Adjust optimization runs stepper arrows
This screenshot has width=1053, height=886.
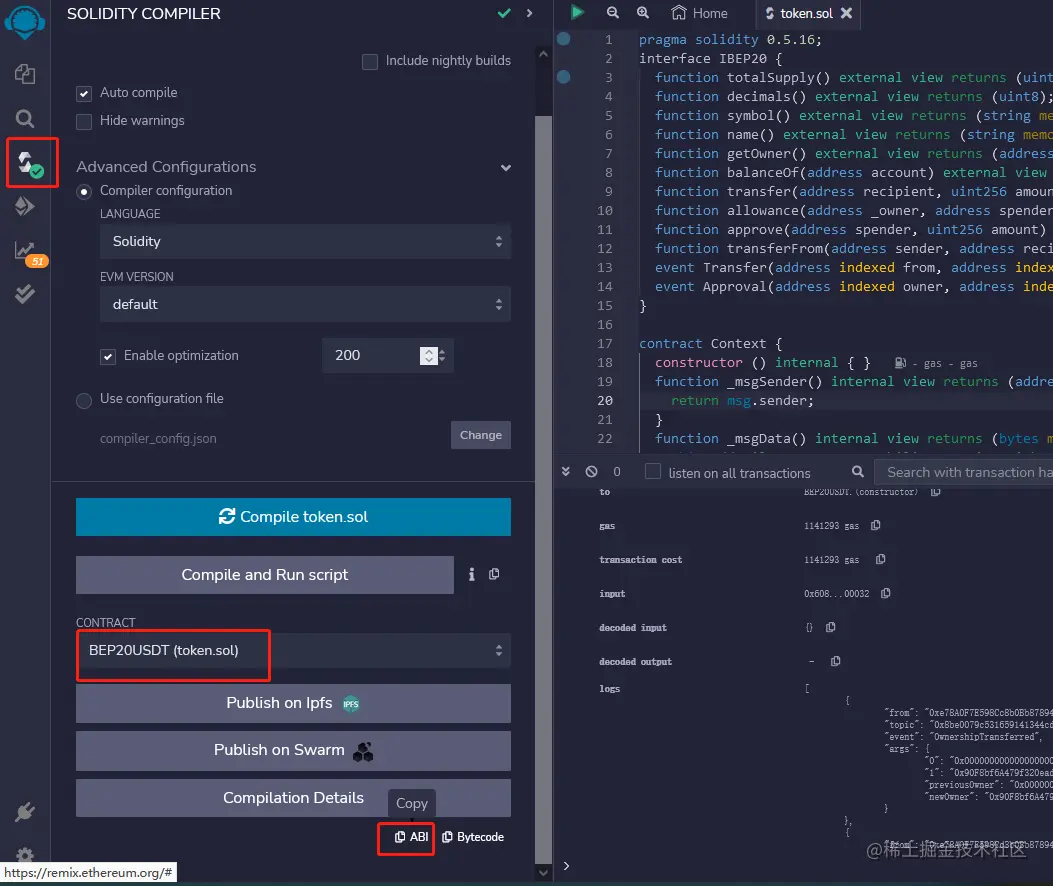click(429, 355)
